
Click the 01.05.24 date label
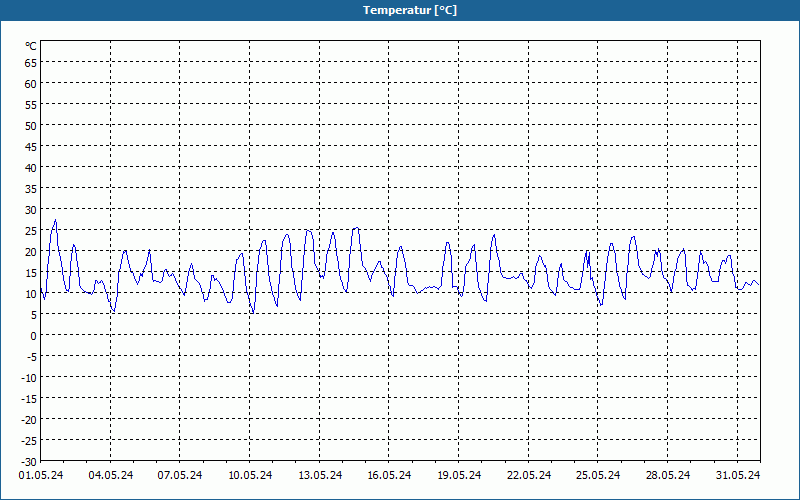tap(41, 475)
